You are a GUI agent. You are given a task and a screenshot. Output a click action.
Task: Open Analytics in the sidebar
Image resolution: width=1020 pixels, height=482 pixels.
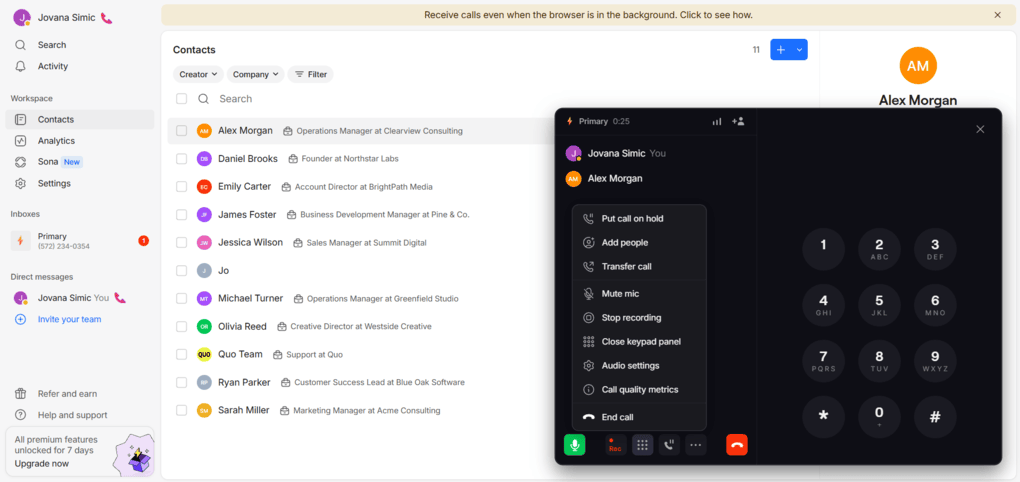[56, 141]
